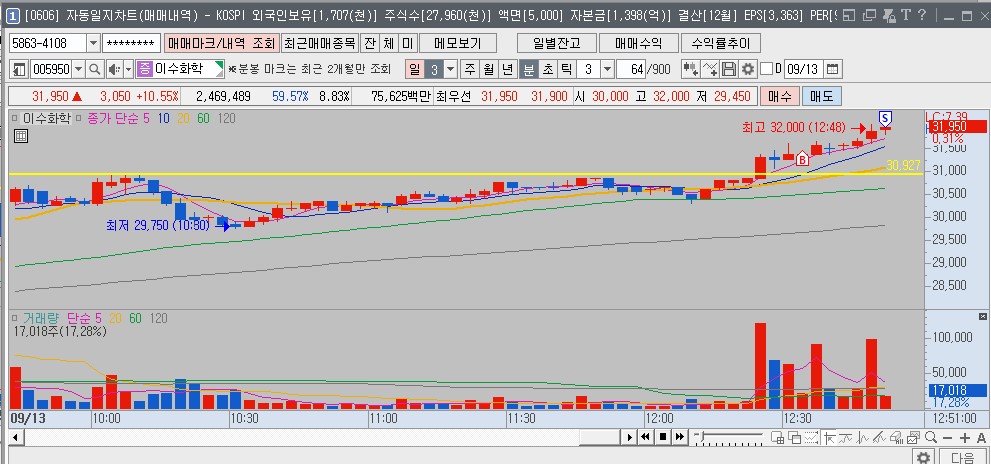Click the stop playback square button
Image resolution: width=991 pixels, height=464 pixels.
tap(662, 436)
